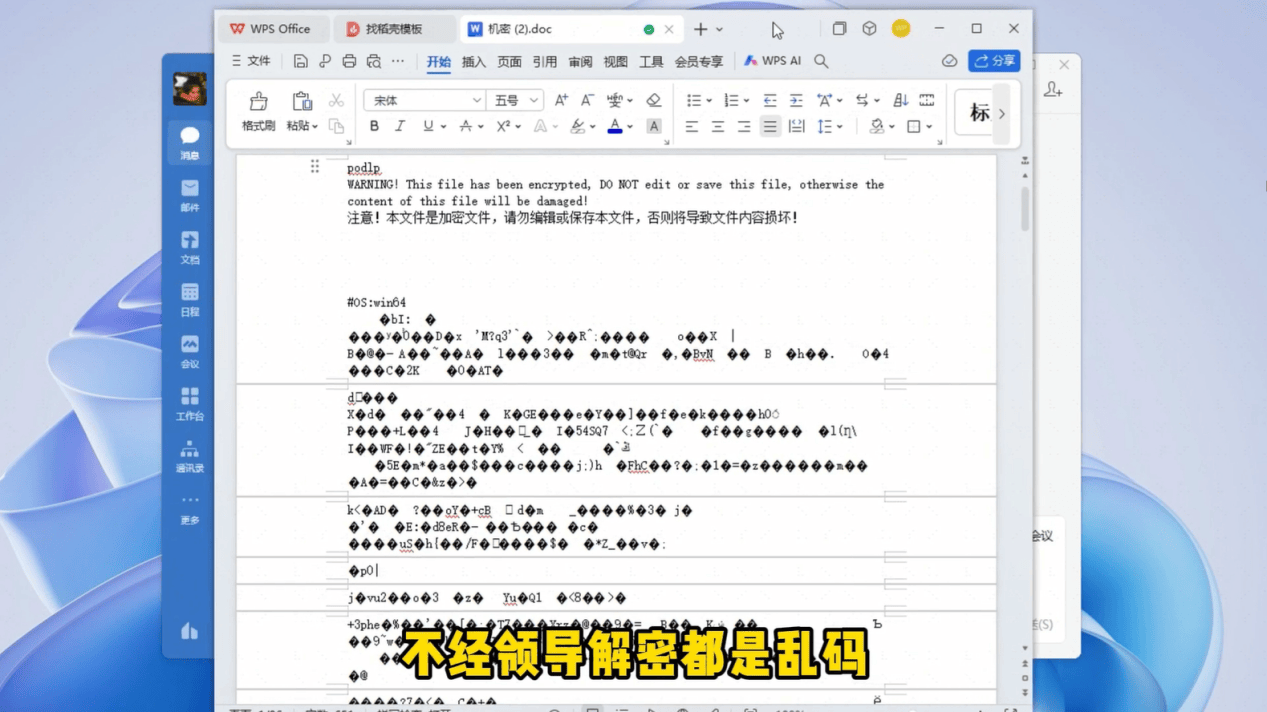The image size is (1267, 712).
Task: Add a new tab with the plus button
Action: pos(701,30)
